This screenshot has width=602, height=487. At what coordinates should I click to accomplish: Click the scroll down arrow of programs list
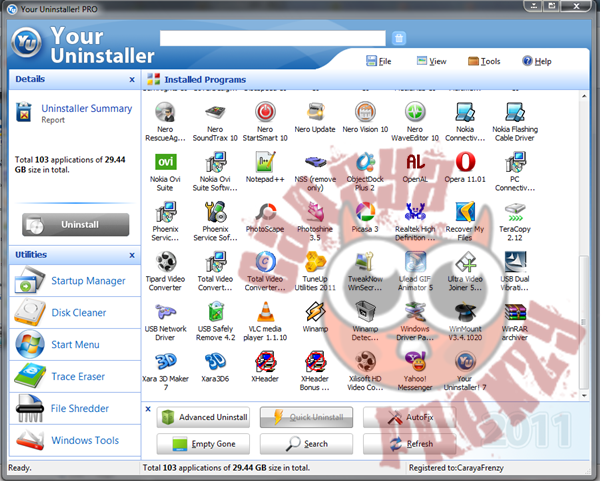pyautogui.click(x=584, y=395)
